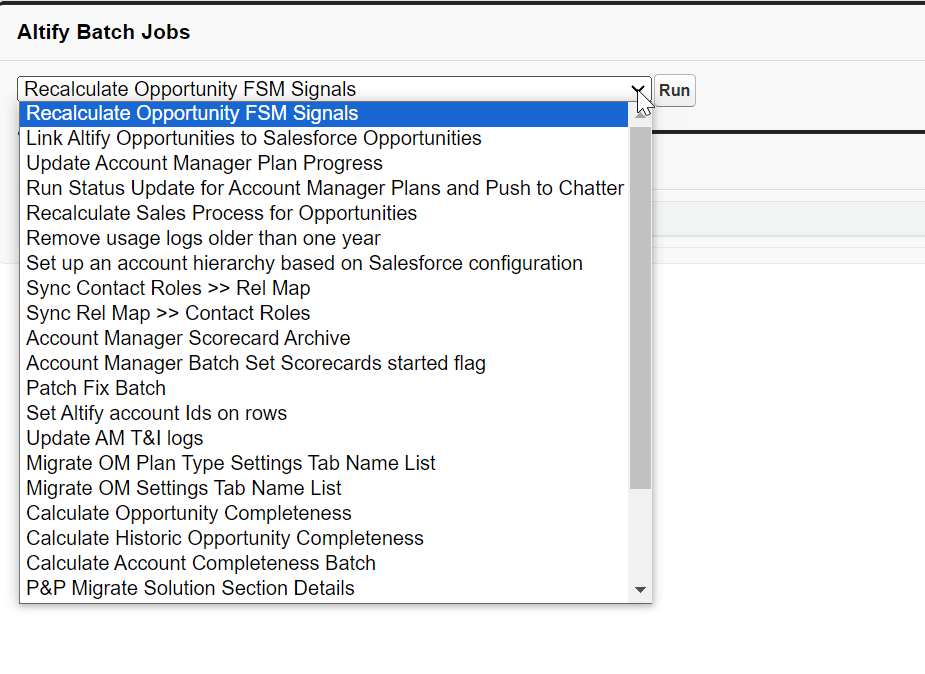
Task: Choose Update AM T&I logs
Action: pos(324,438)
